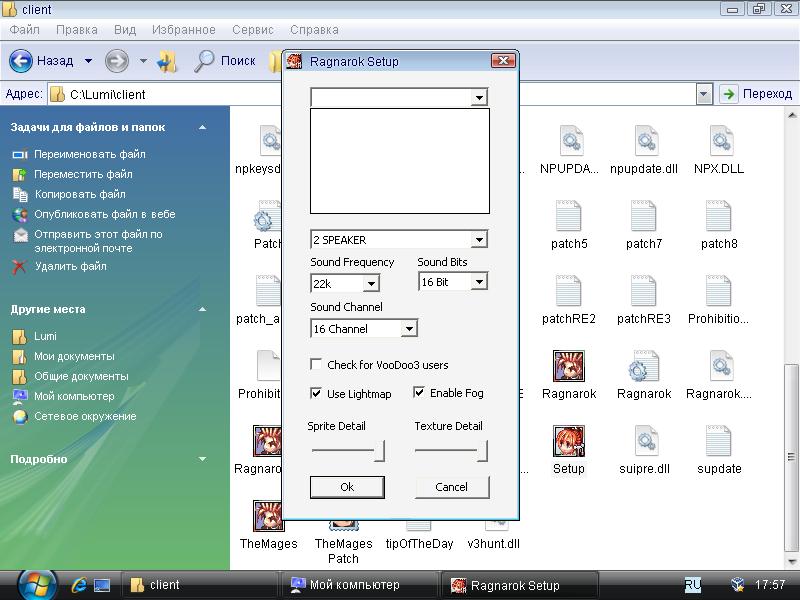The height and width of the screenshot is (600, 800).
Task: Open the NPUPDA... file icon
Action: (x=569, y=140)
